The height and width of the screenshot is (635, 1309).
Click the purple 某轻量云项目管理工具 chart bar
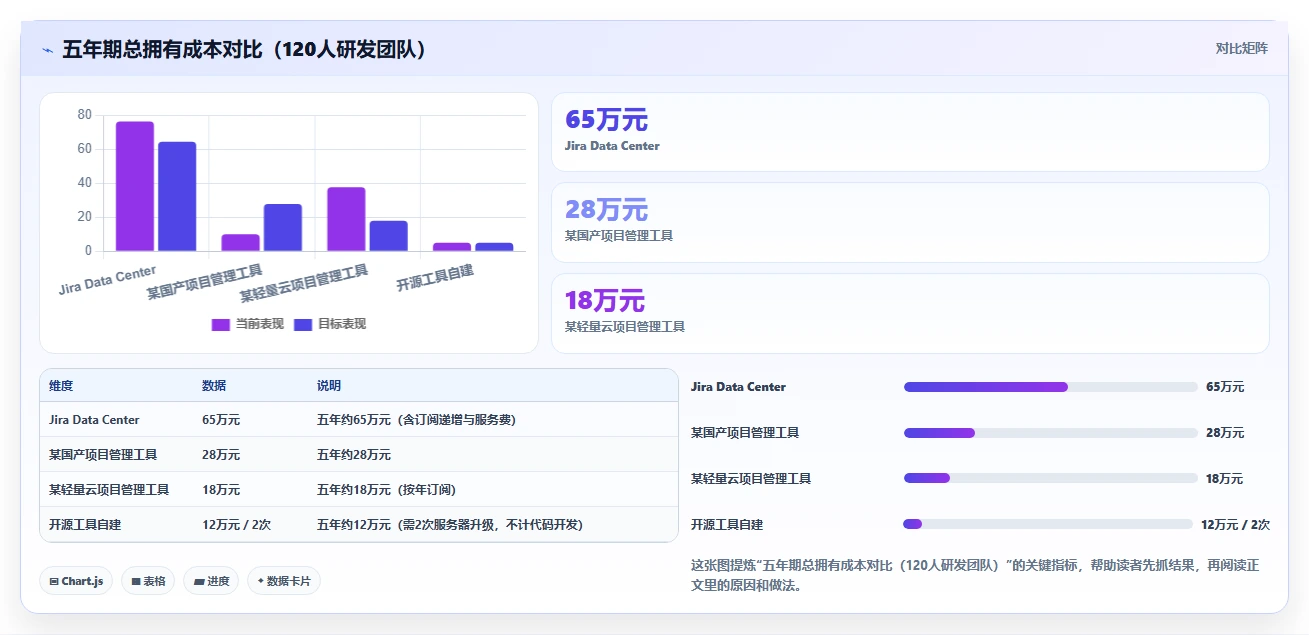(x=346, y=219)
